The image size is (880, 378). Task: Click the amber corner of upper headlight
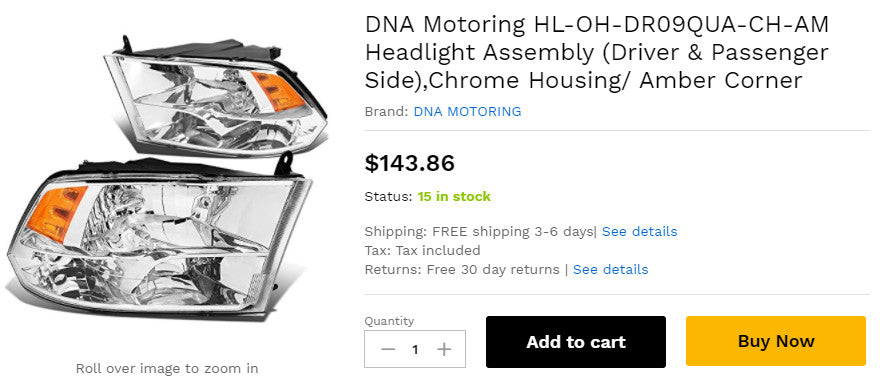278,91
